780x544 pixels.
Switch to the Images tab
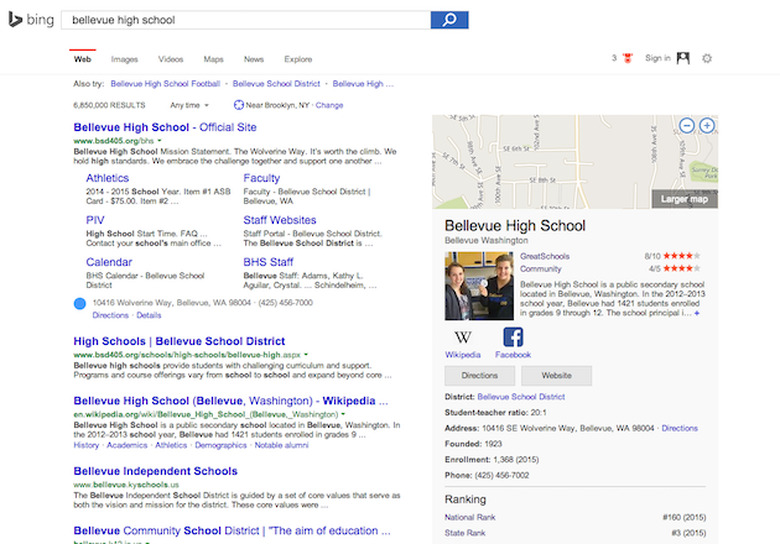124,59
